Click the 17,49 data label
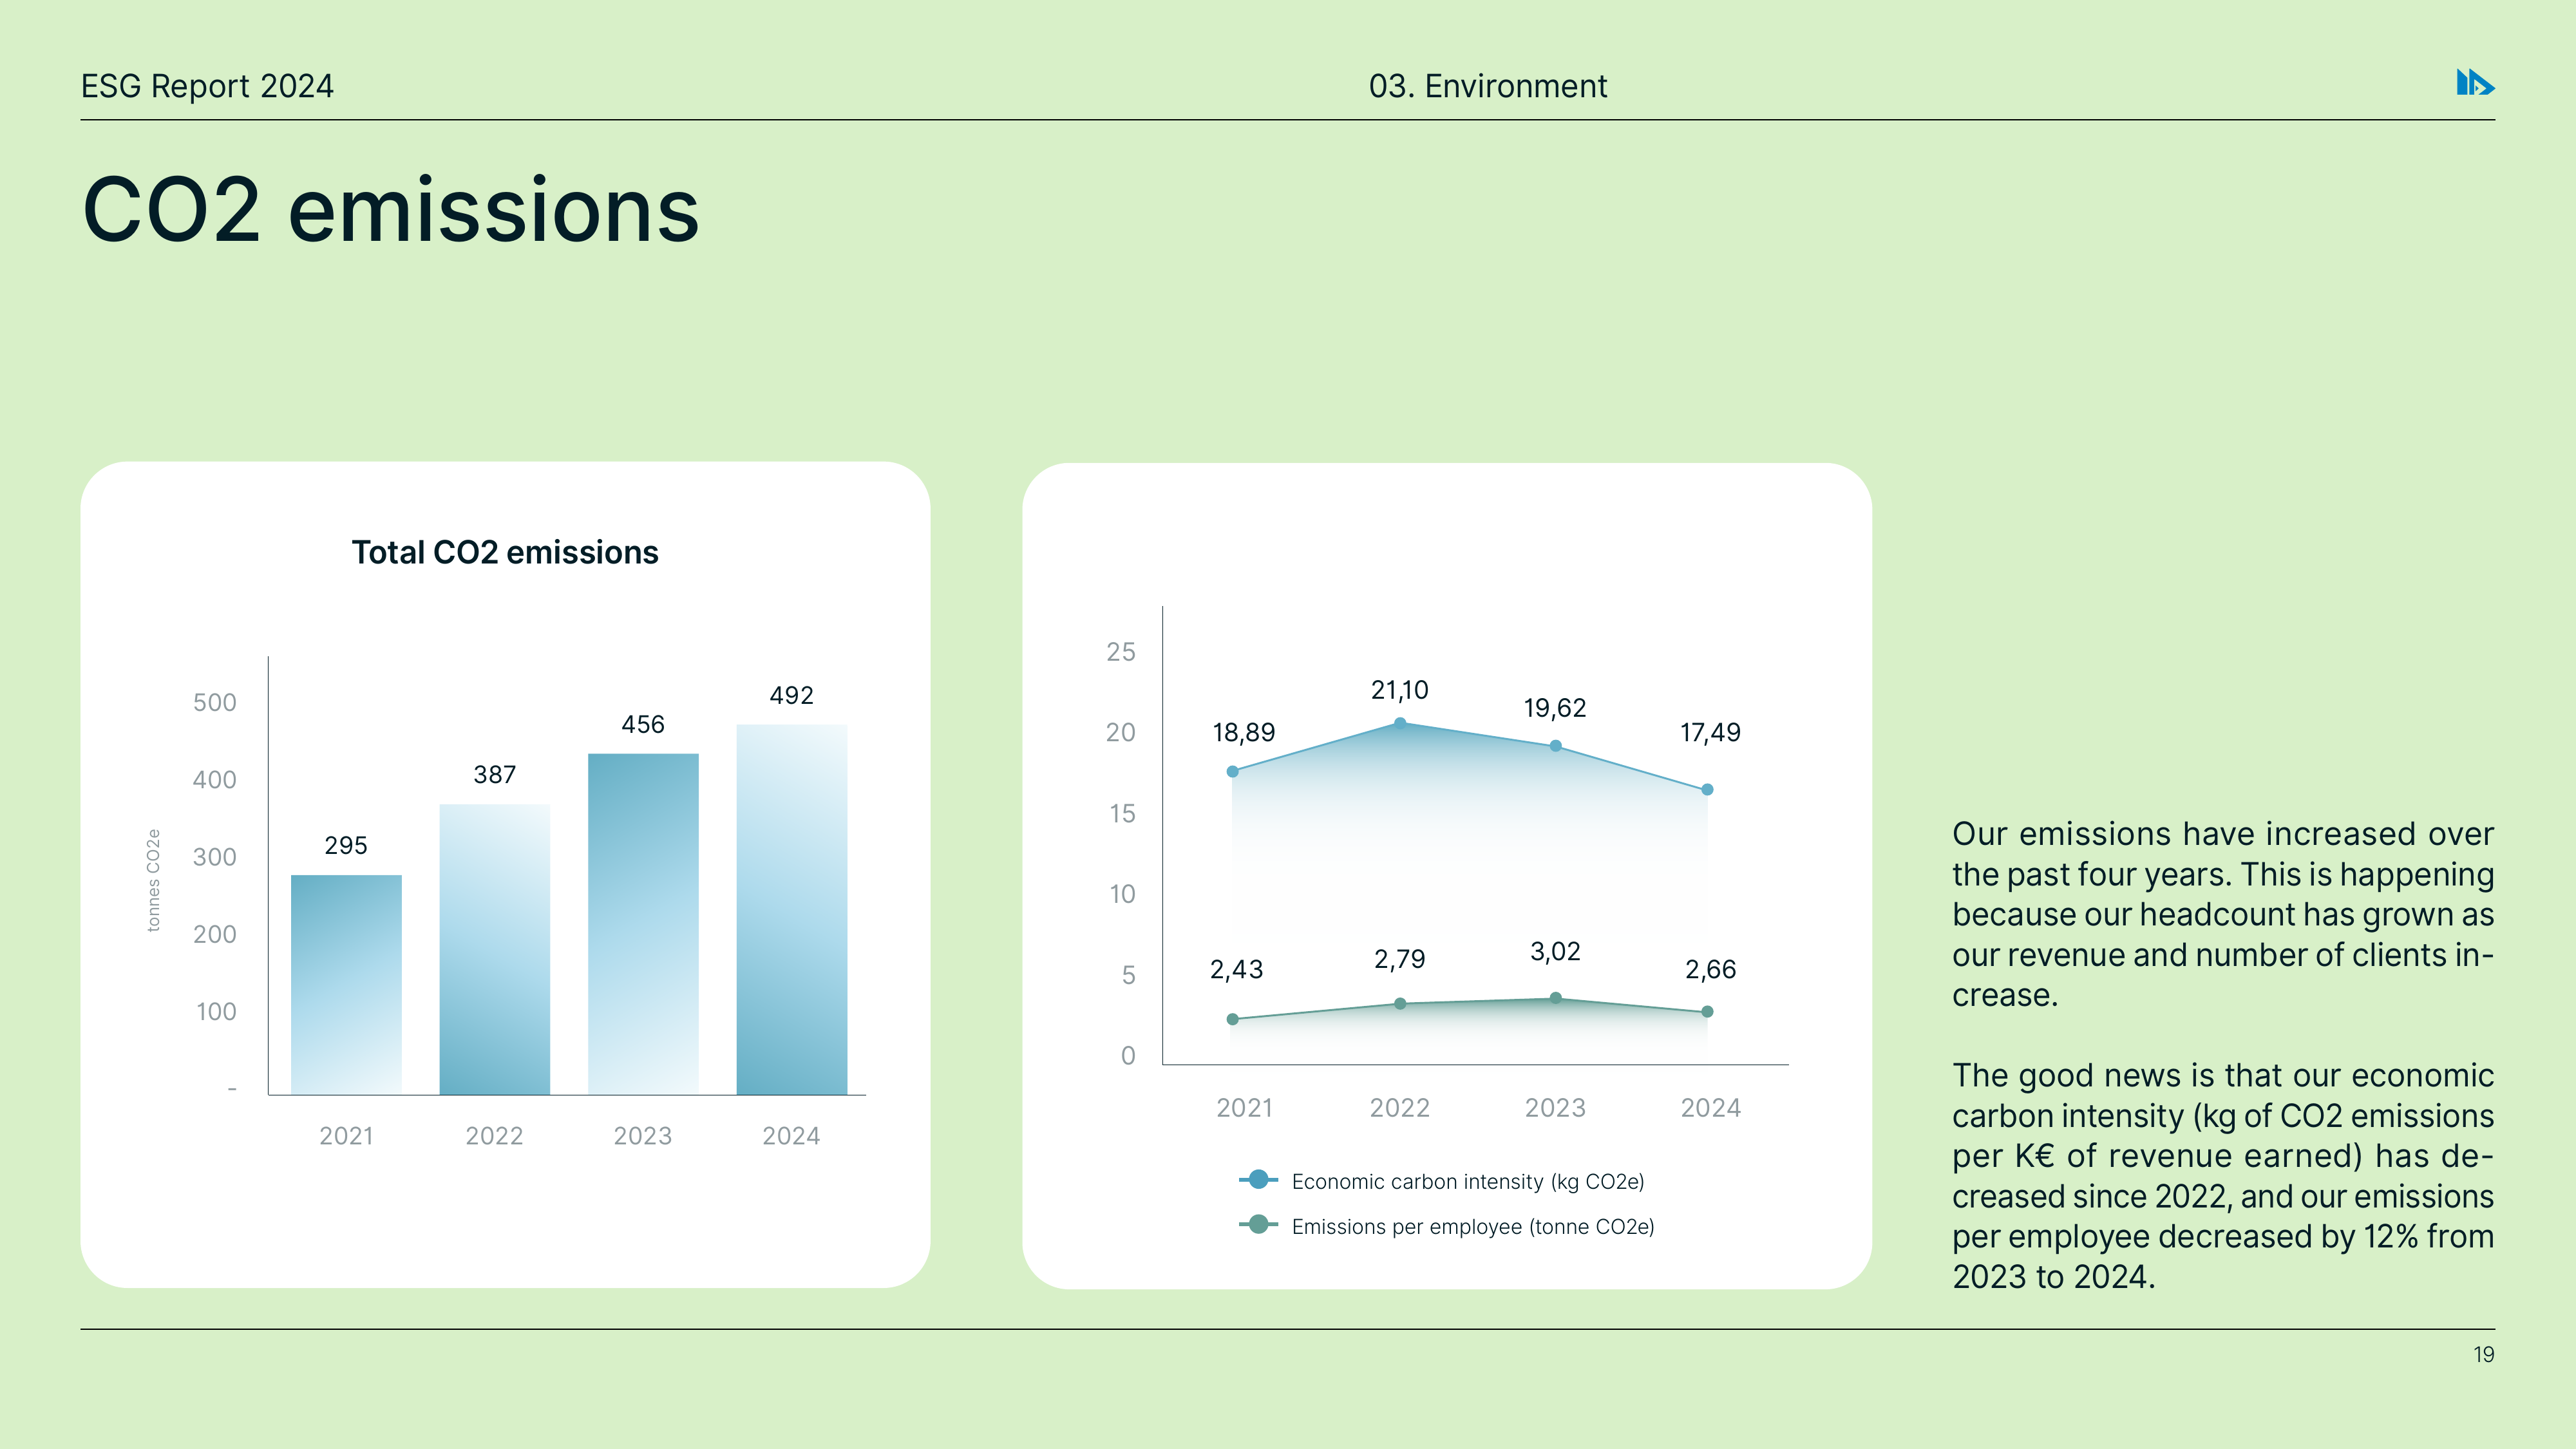Viewport: 2576px width, 1449px height. tap(1710, 733)
